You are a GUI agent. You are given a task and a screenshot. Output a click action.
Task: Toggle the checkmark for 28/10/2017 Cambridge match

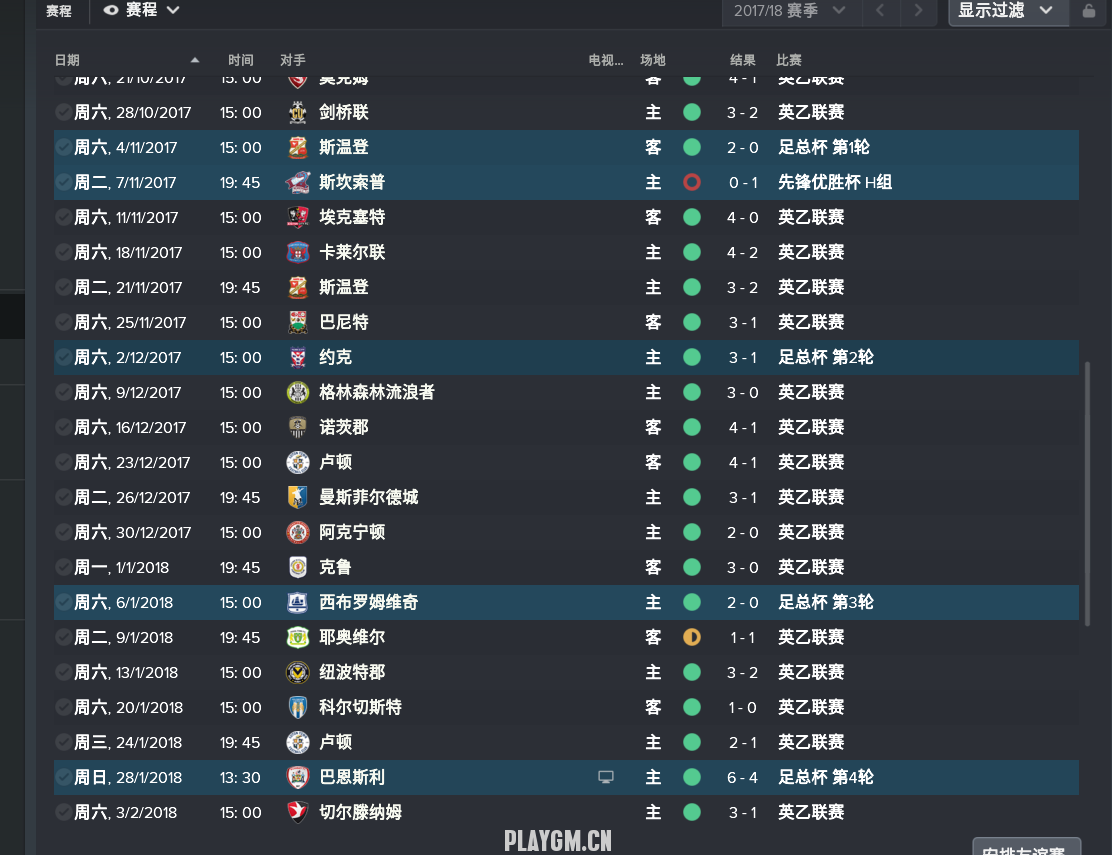[63, 112]
